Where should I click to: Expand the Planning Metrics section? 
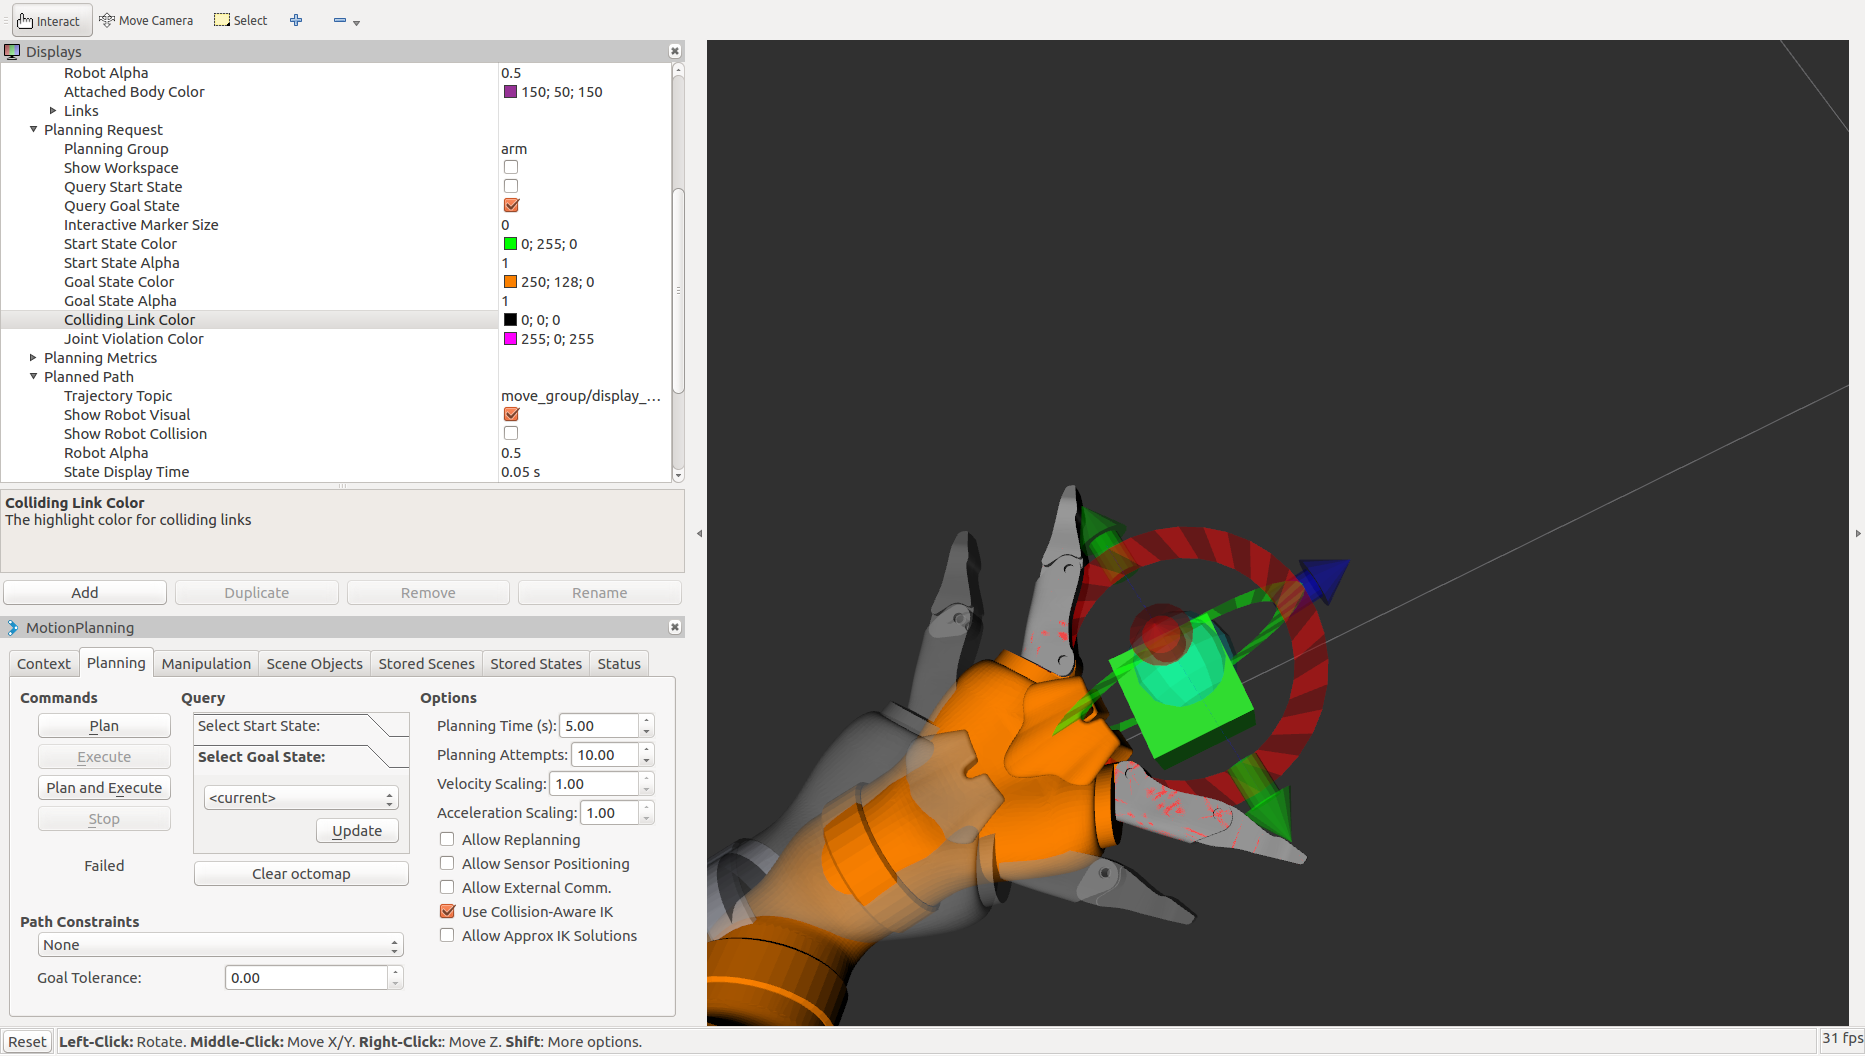pos(33,357)
